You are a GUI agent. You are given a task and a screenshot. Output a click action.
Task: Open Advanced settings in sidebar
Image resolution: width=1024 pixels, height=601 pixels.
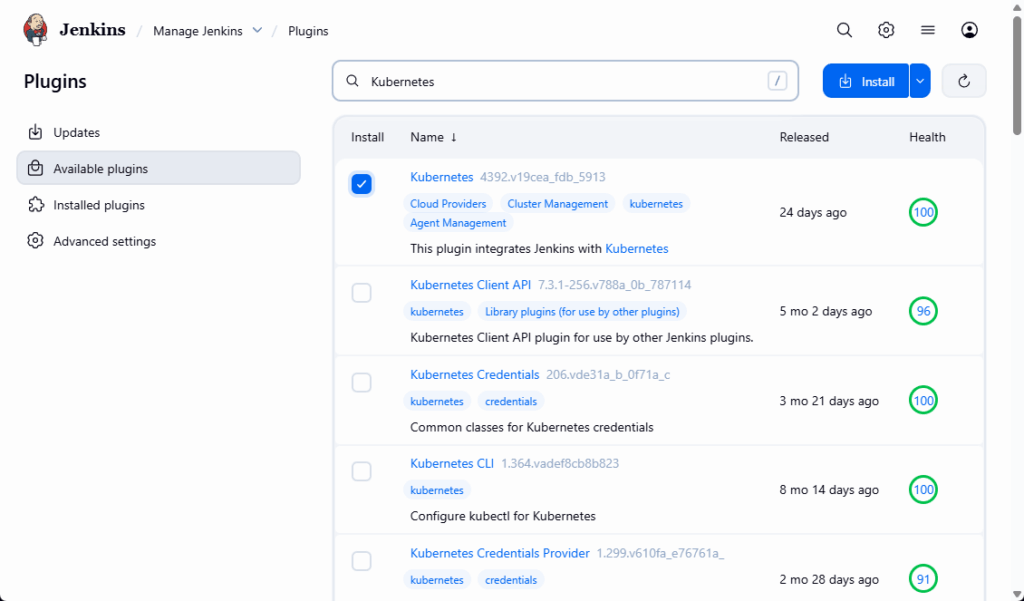point(104,241)
